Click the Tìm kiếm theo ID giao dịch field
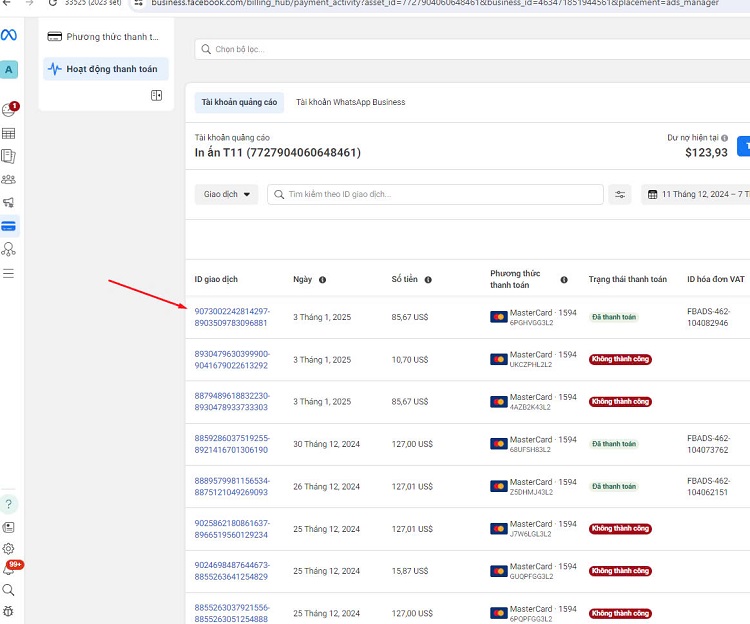 [x=435, y=195]
